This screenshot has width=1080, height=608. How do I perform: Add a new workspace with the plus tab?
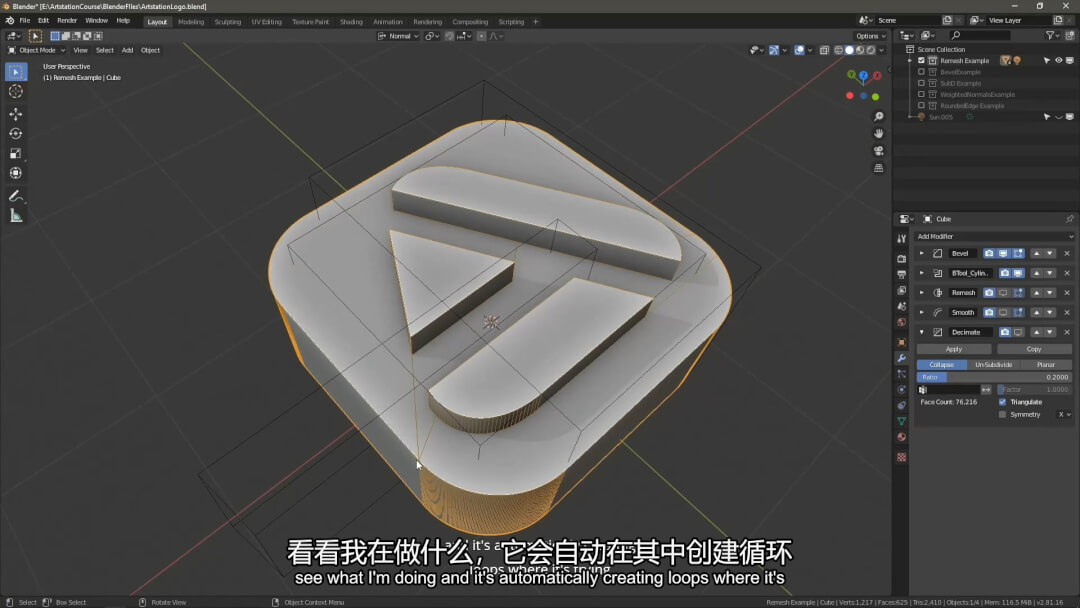[x=535, y=21]
